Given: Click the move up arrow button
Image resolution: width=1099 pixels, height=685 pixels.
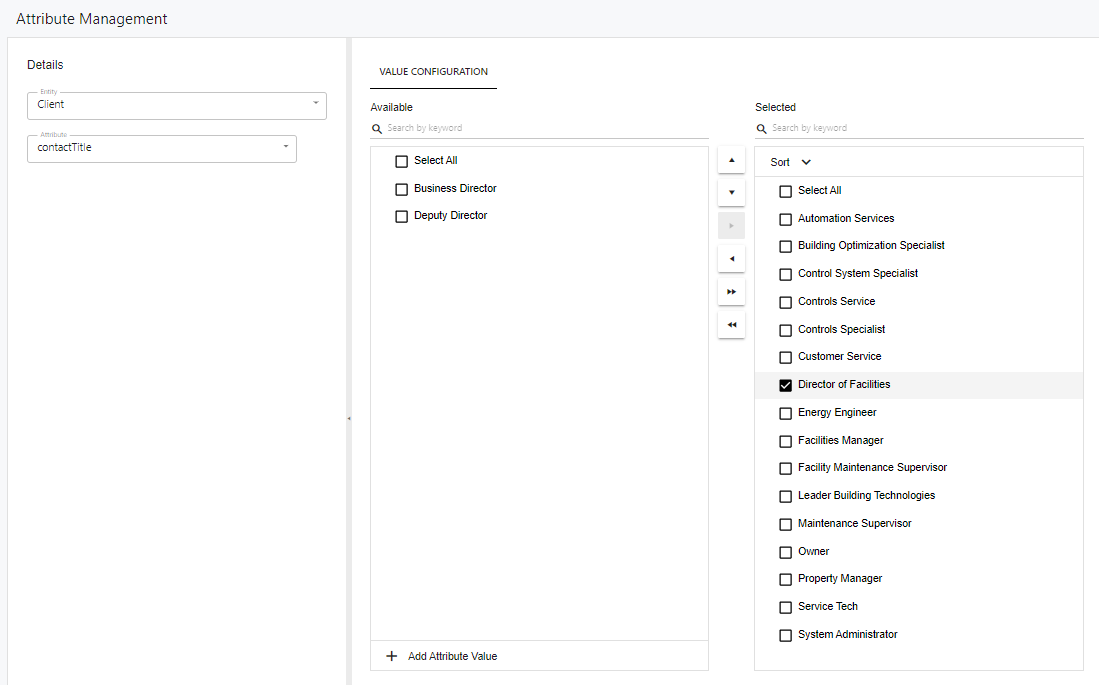Looking at the screenshot, I should [731, 160].
